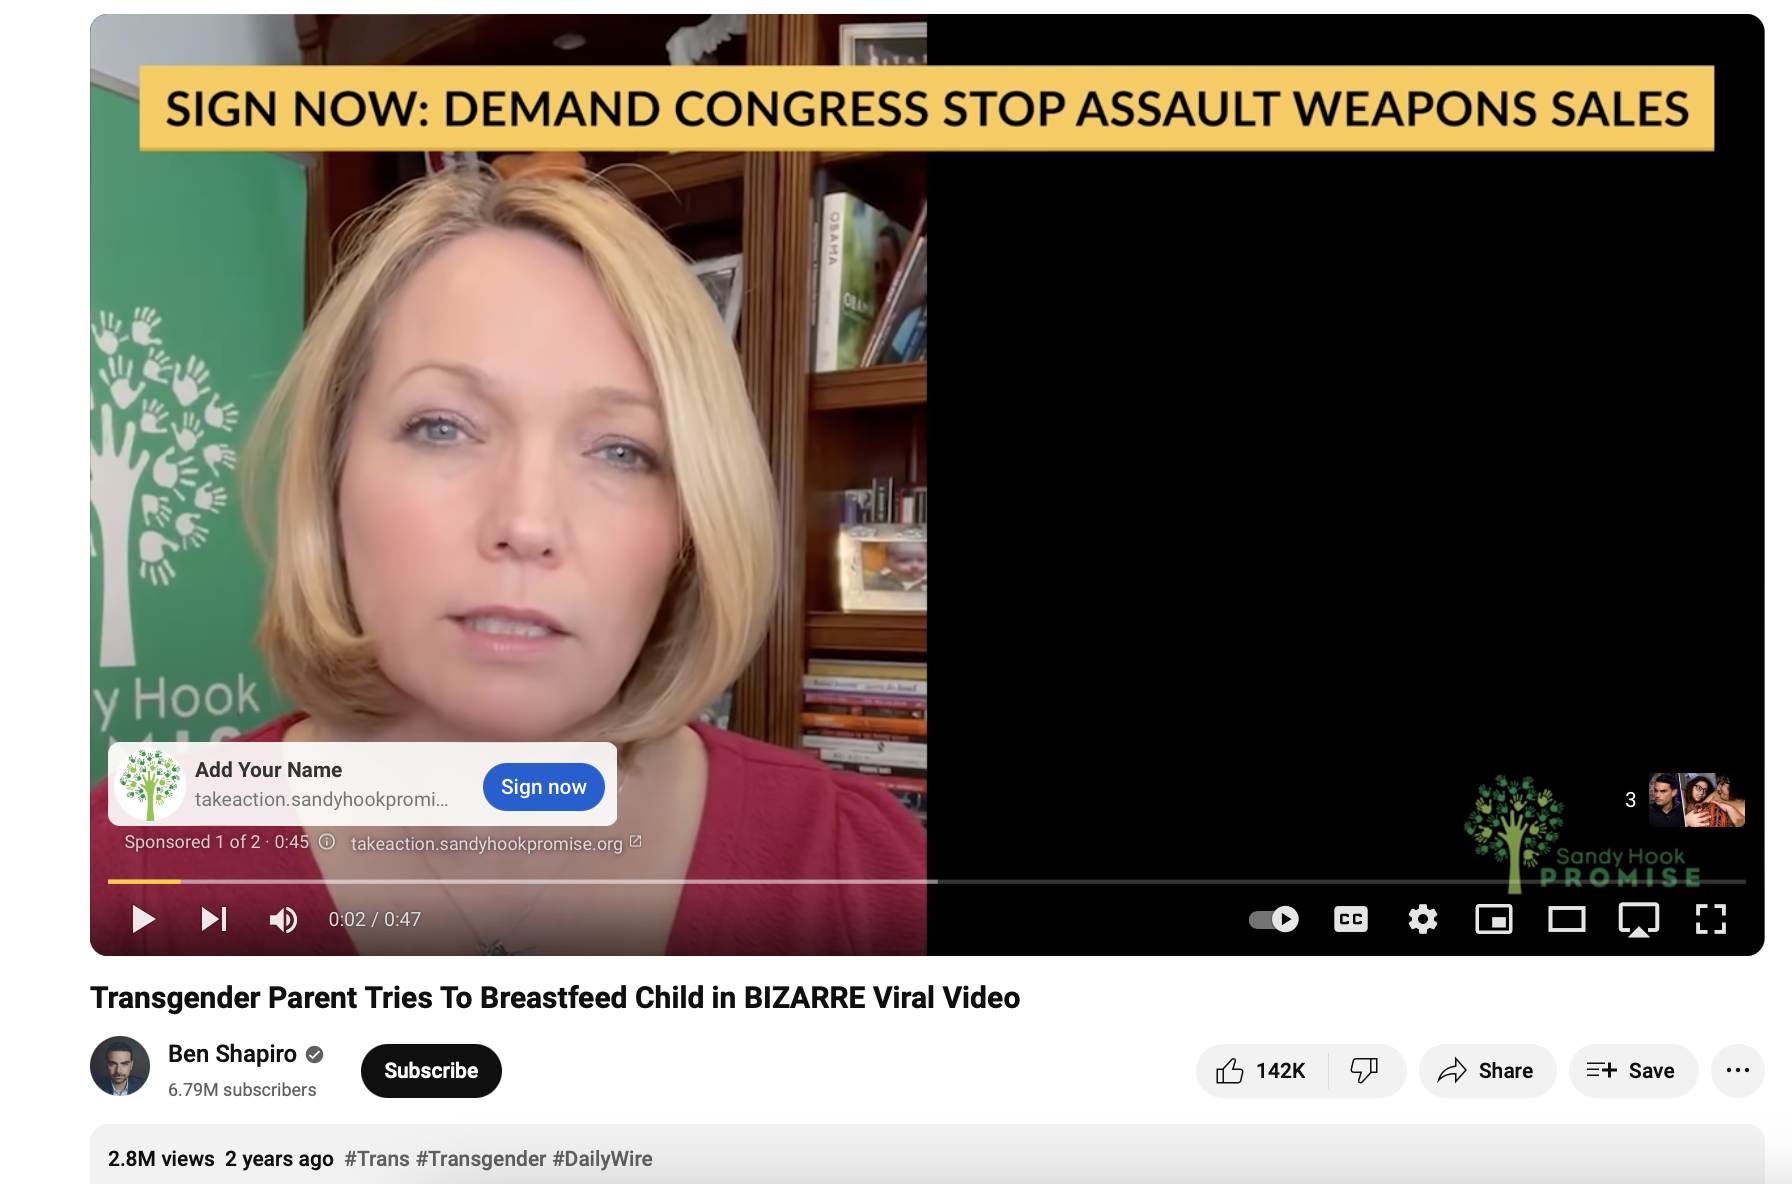The height and width of the screenshot is (1184, 1792).
Task: Click the Sign now ad button
Action: coord(544,787)
